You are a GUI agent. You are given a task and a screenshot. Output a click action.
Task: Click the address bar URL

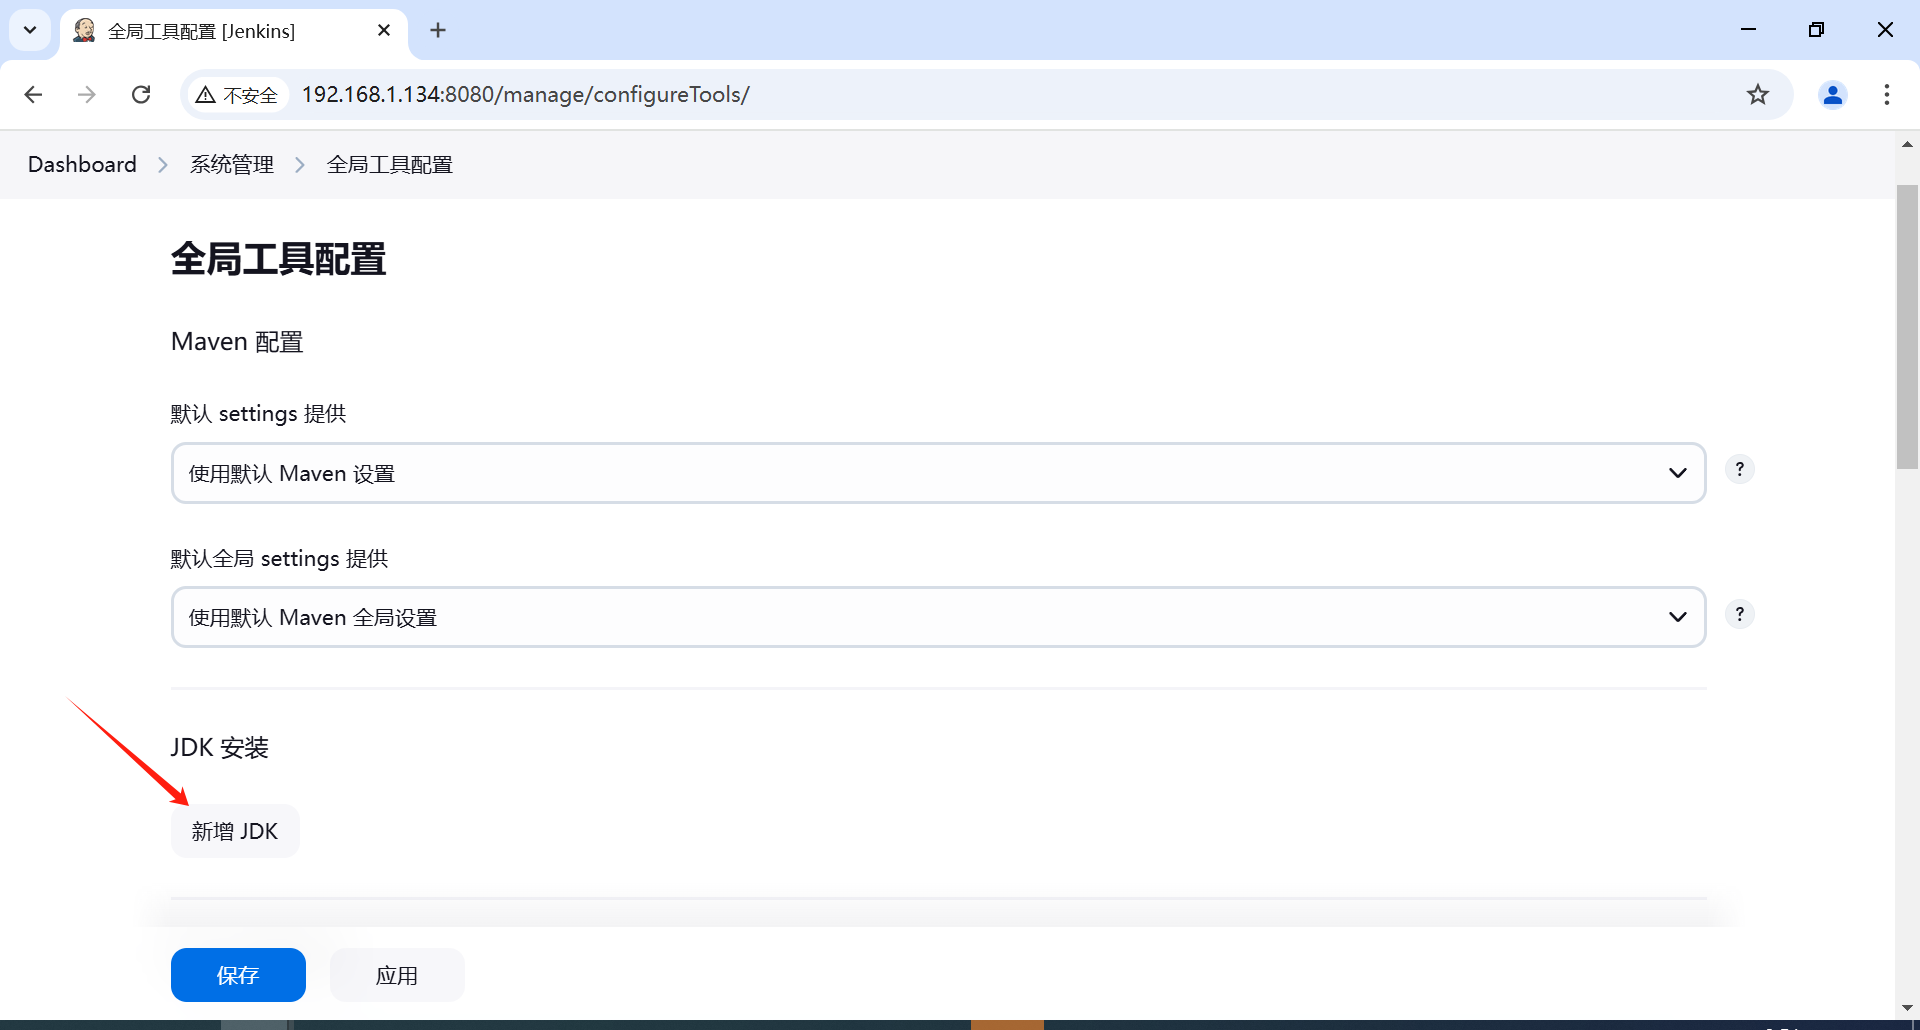click(x=526, y=94)
